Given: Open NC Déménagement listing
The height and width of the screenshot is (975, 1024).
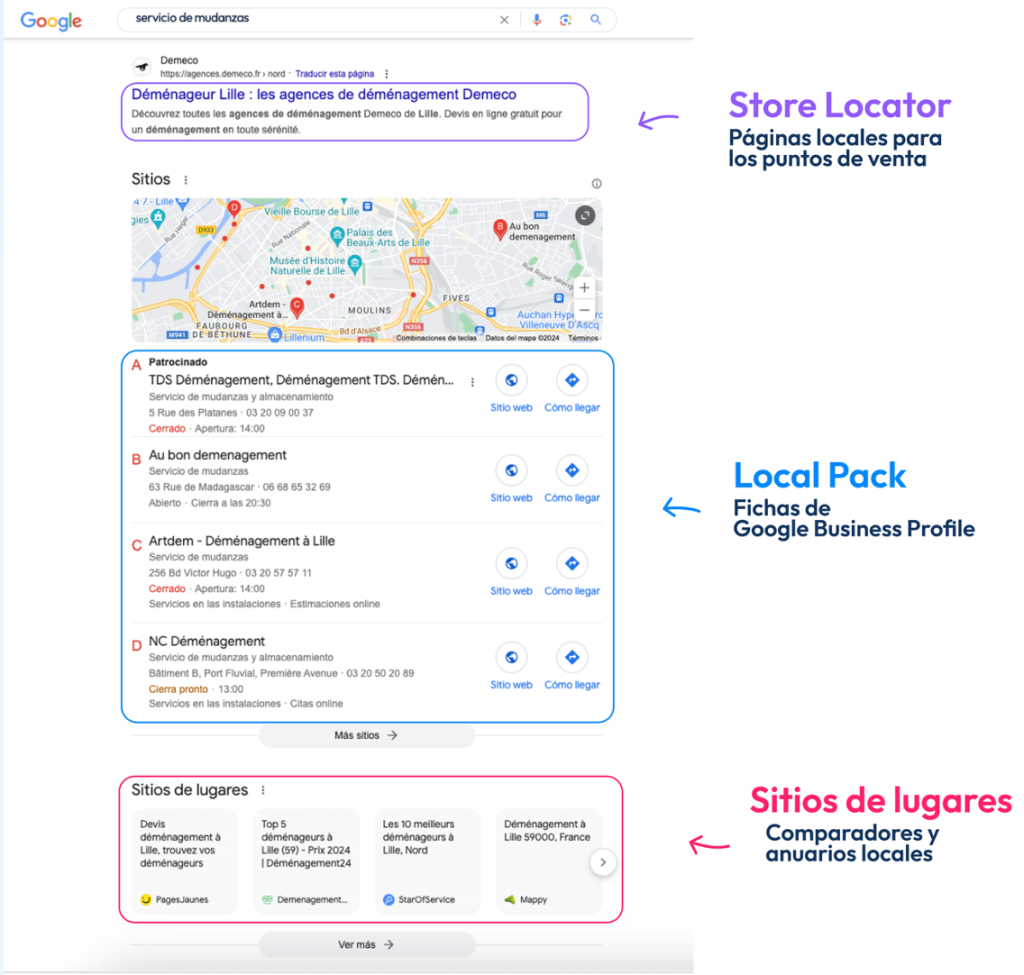Looking at the screenshot, I should click(x=206, y=641).
